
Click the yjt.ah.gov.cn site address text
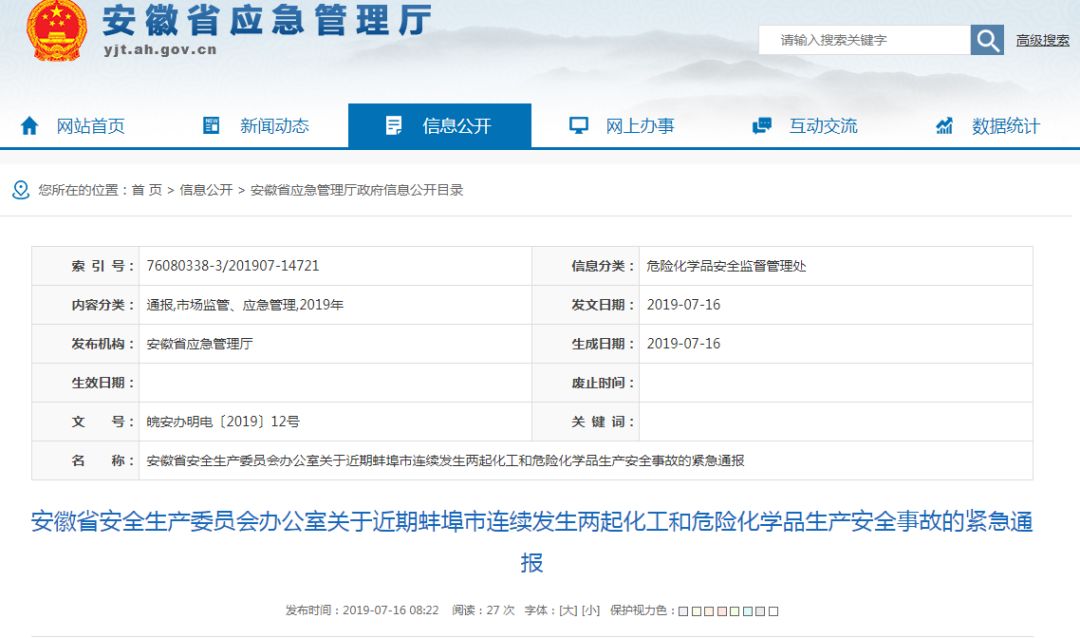(160, 50)
